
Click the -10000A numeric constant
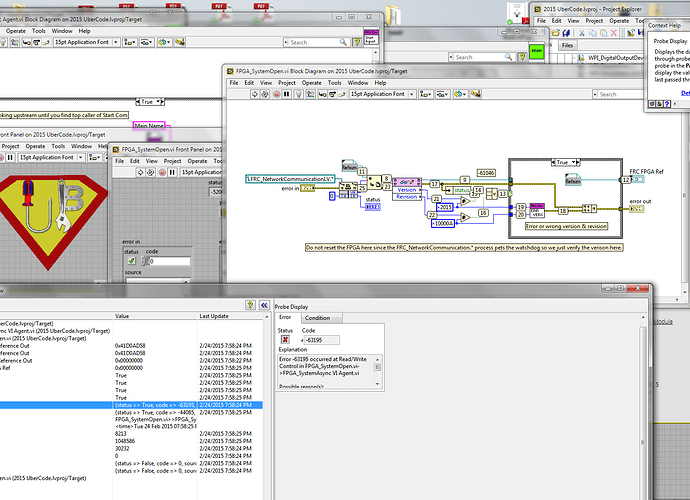pos(443,224)
